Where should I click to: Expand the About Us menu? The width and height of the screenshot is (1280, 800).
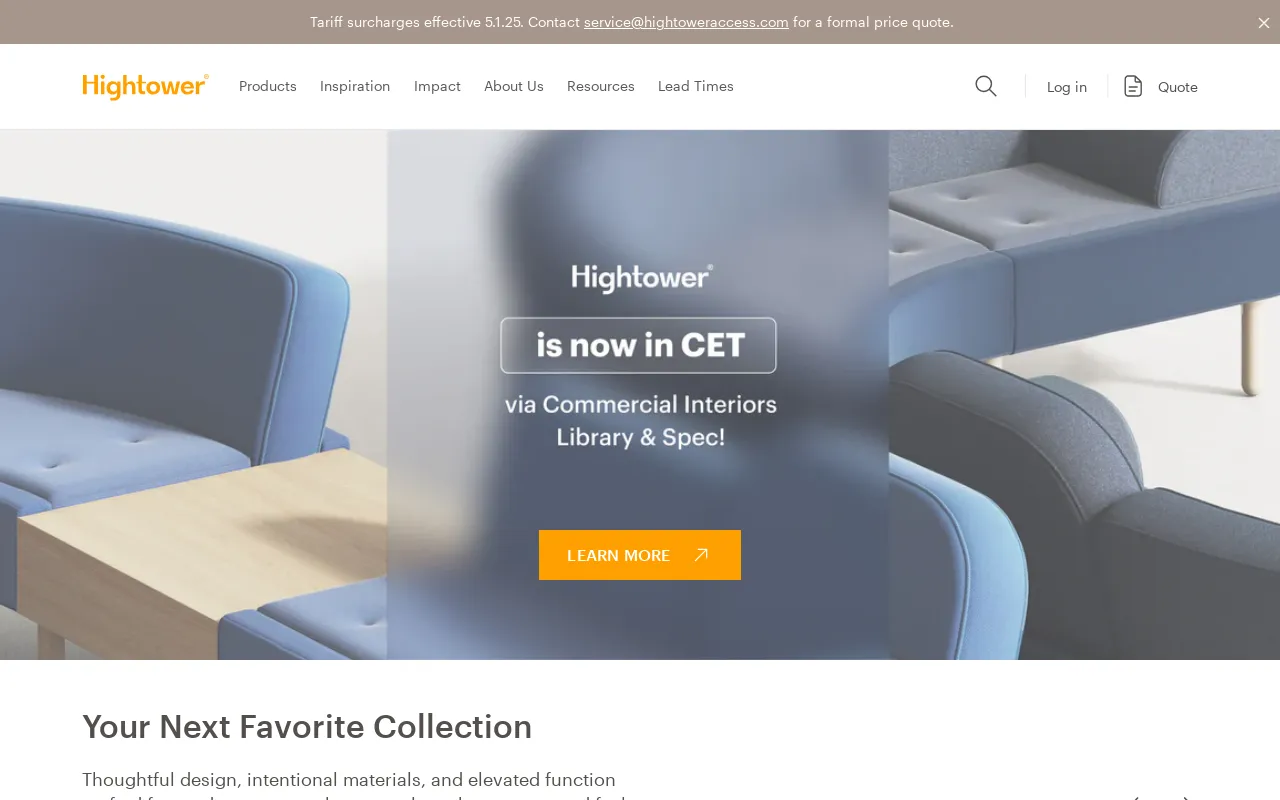514,86
